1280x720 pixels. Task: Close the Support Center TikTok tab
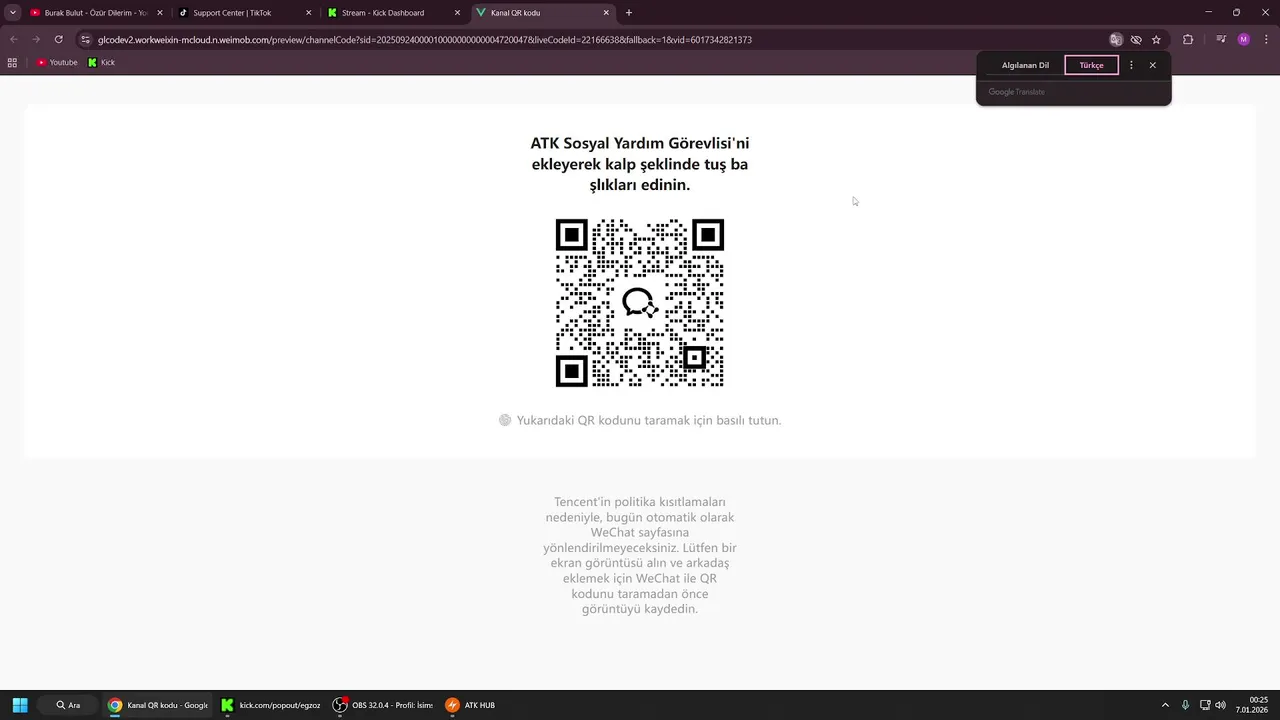click(308, 13)
